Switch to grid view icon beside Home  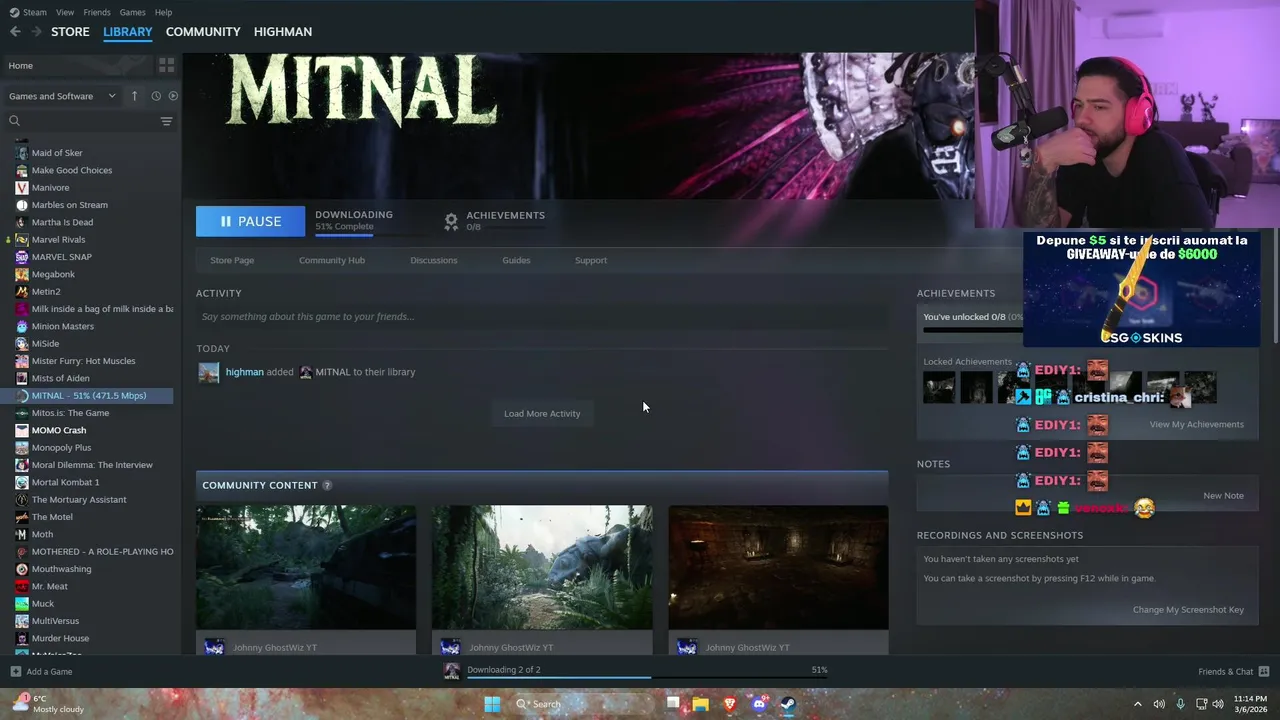(x=166, y=65)
